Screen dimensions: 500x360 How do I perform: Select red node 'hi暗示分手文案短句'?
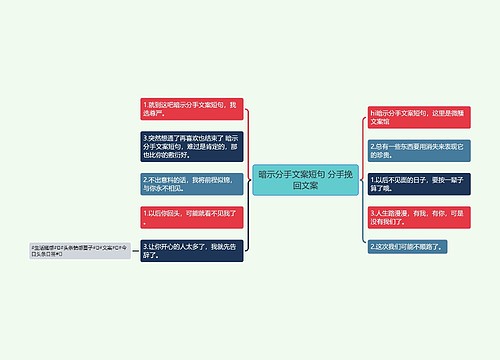(419, 117)
